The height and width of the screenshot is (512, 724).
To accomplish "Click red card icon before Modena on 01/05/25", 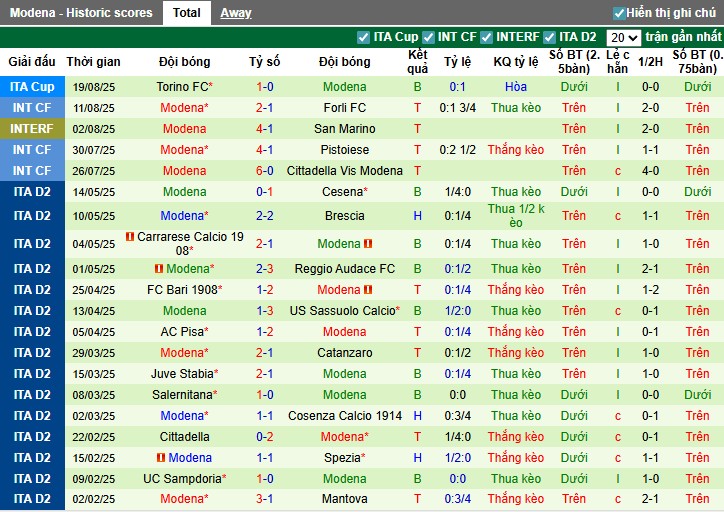I will [x=159, y=269].
